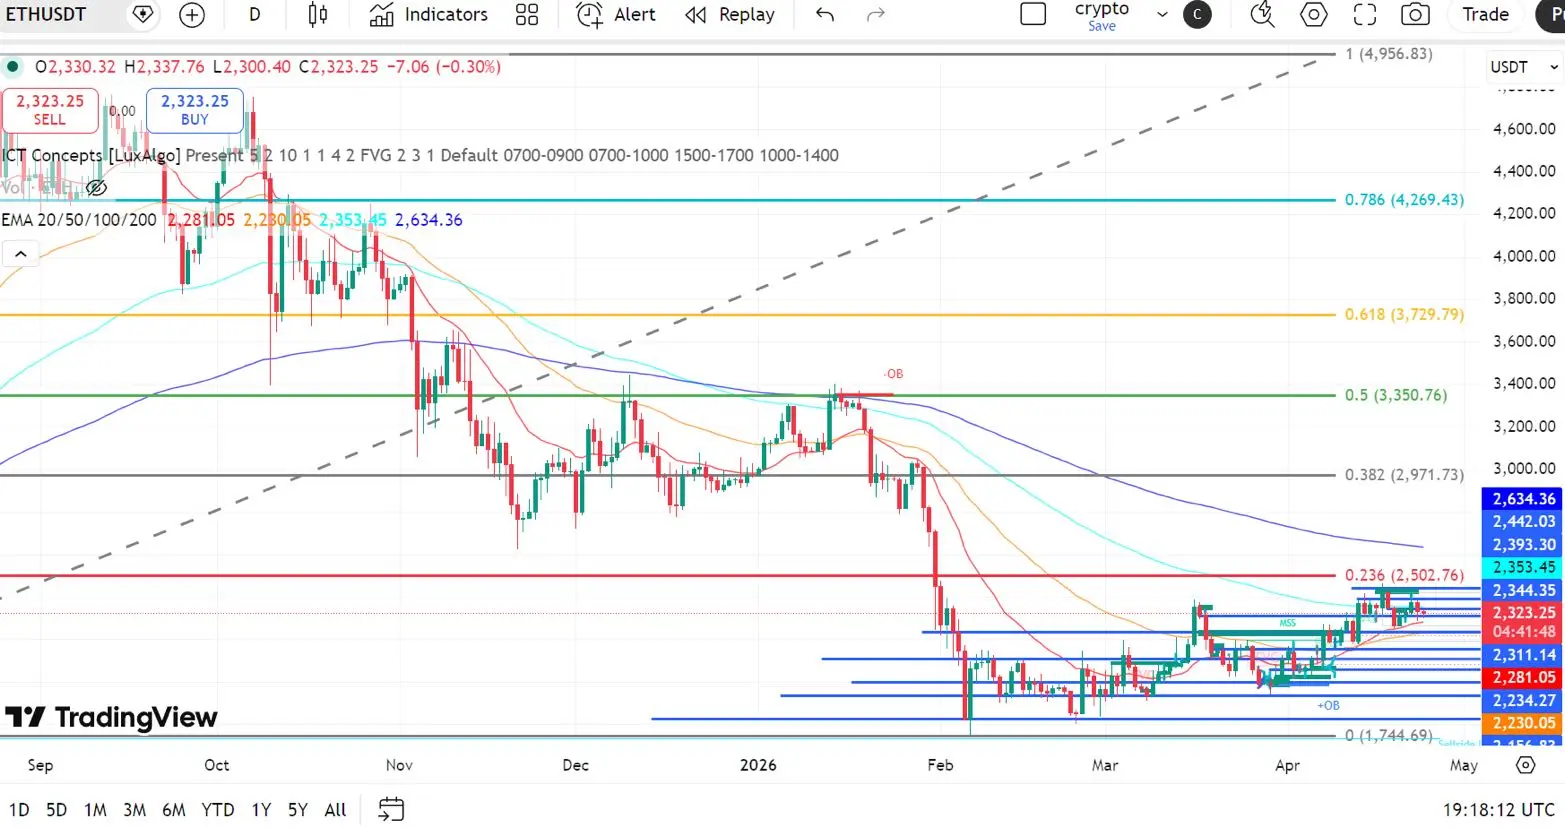Undo the last chart action

(x=825, y=15)
